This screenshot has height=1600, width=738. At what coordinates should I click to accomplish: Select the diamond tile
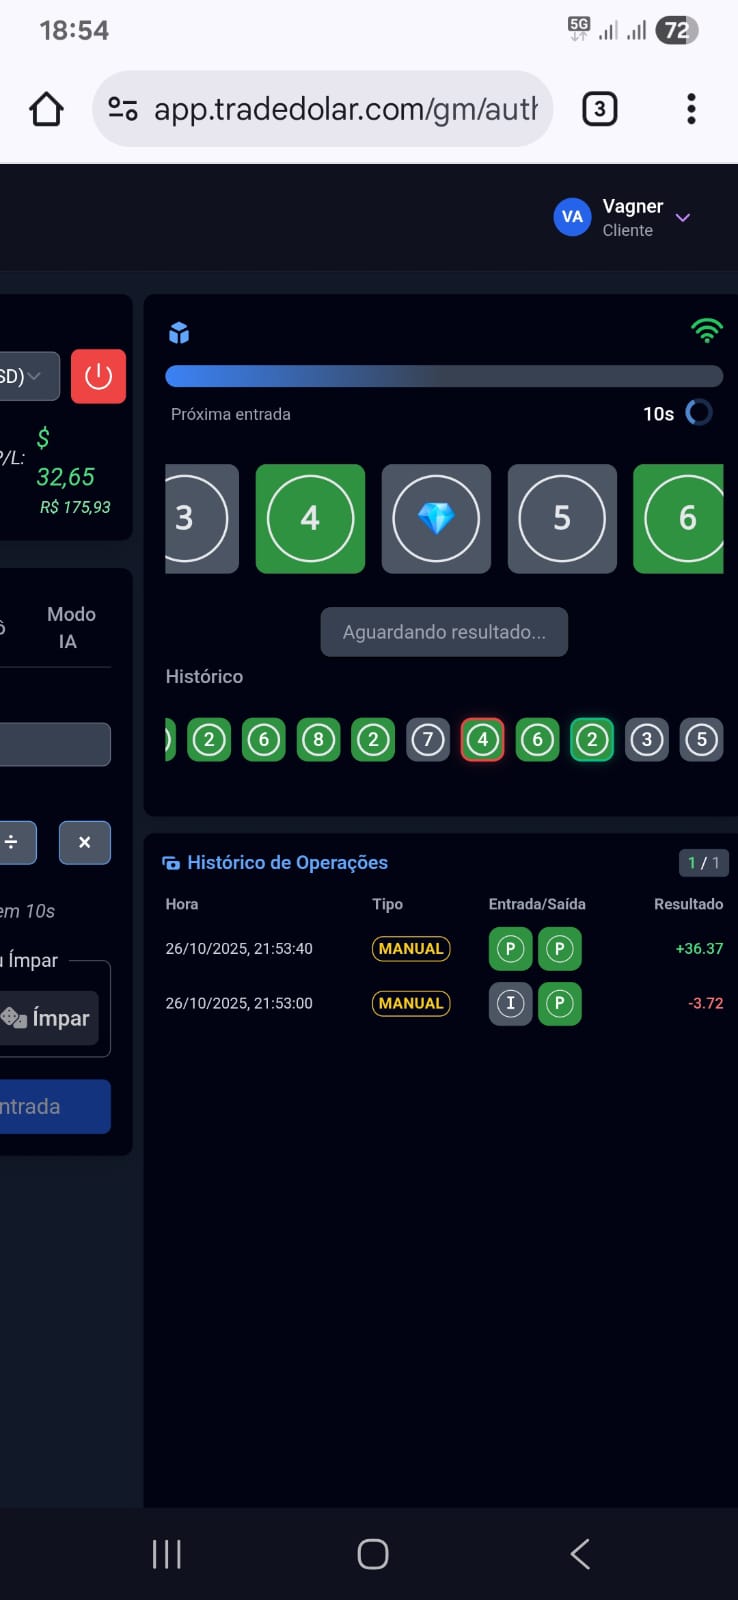436,518
